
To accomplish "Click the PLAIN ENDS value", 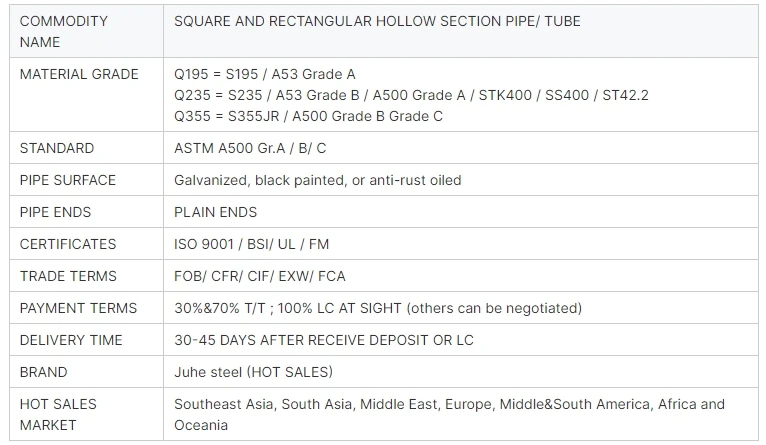I will tap(215, 212).
